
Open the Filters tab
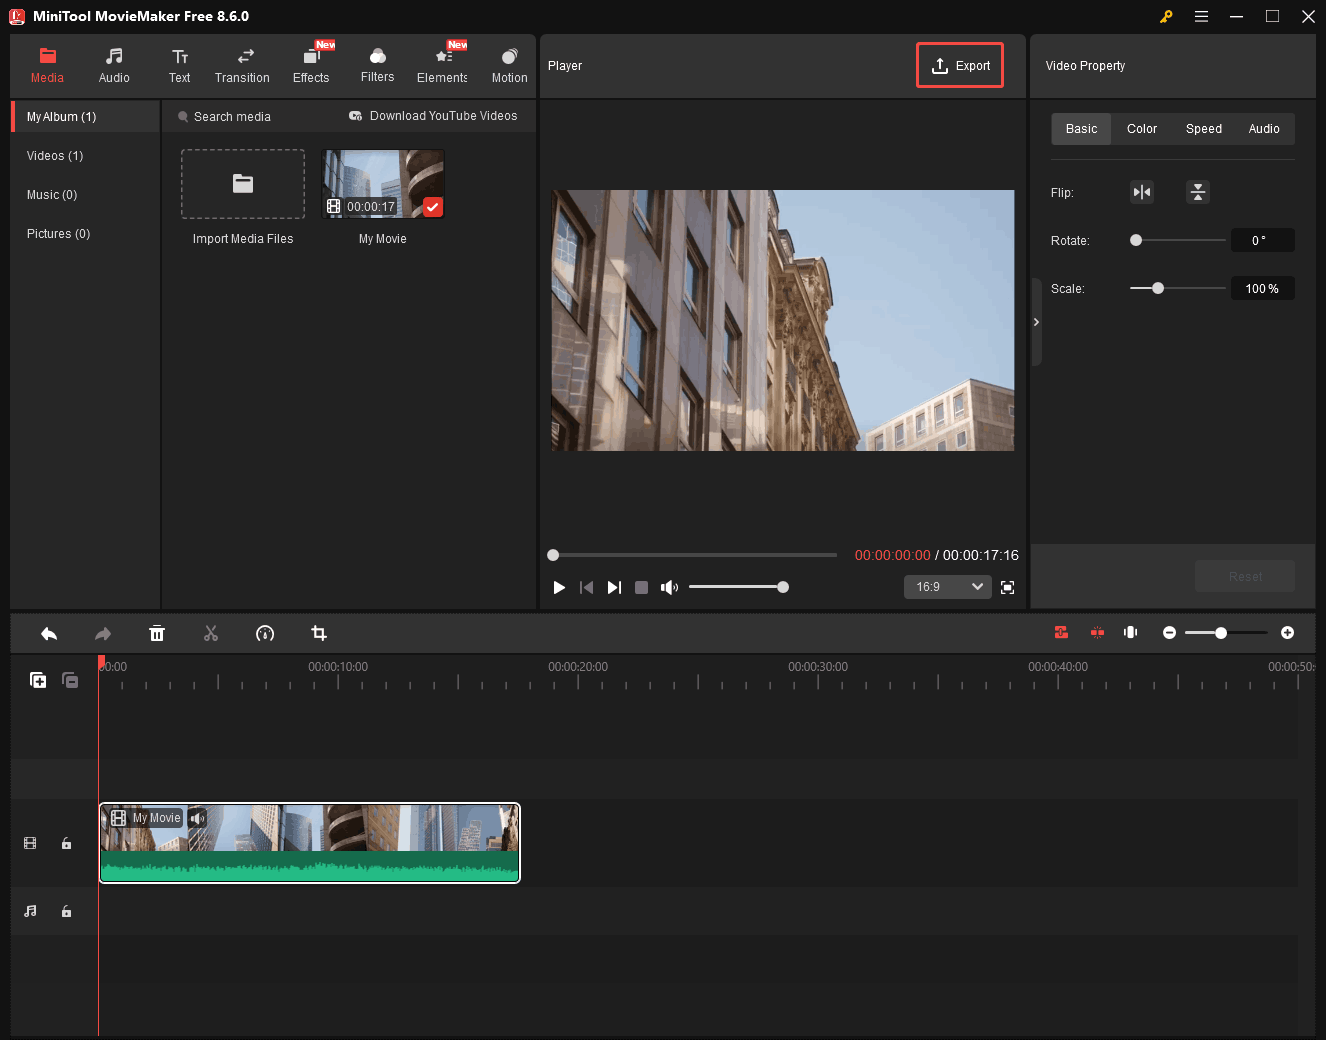(377, 66)
